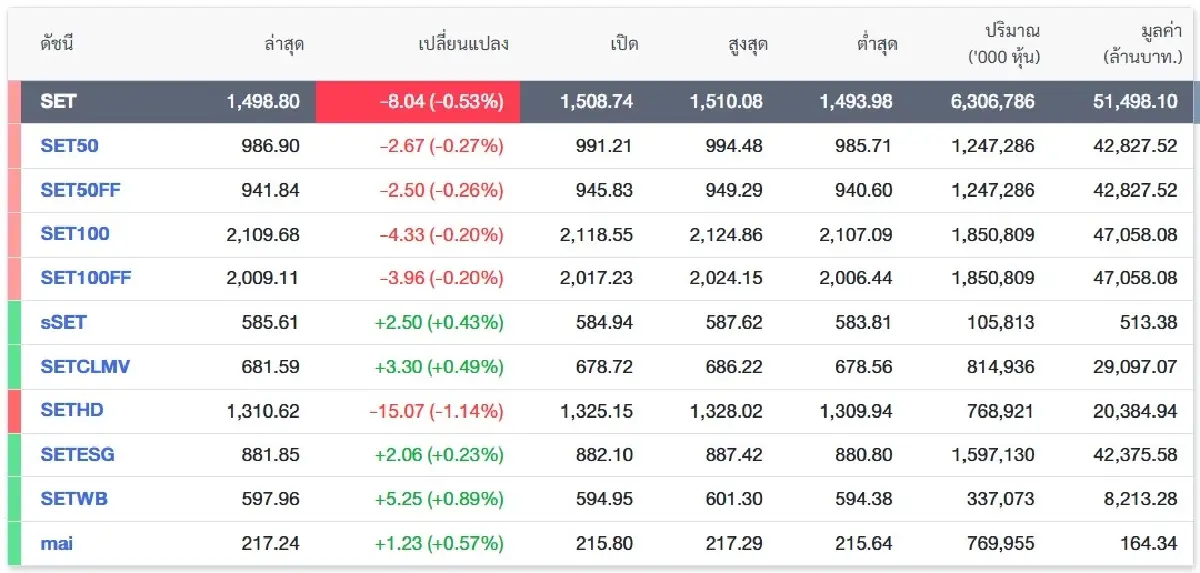Select SET50 high value 994.48
1200x573 pixels.
click(x=733, y=146)
